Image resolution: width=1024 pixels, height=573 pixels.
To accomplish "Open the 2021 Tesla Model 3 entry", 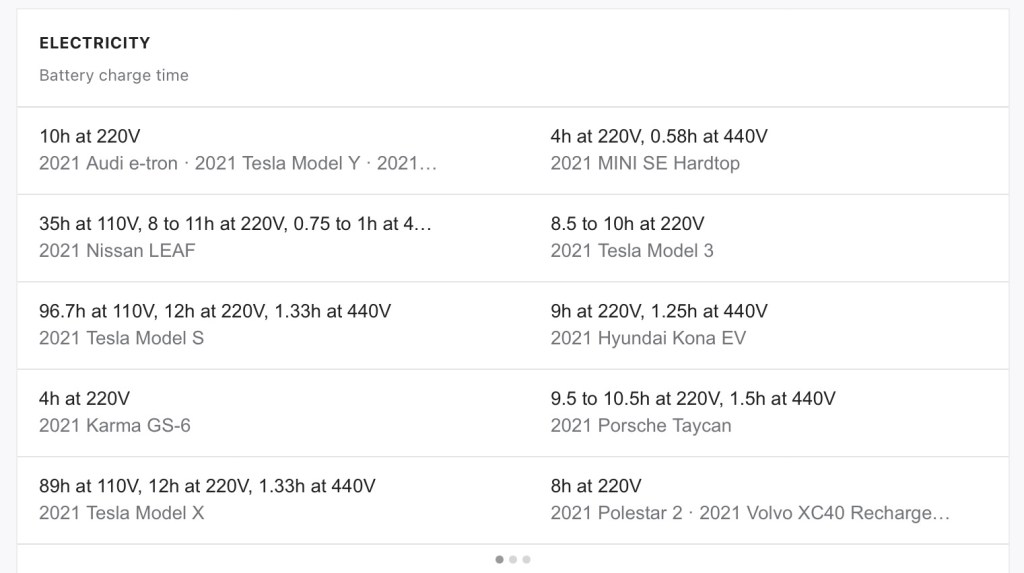I will [x=632, y=251].
